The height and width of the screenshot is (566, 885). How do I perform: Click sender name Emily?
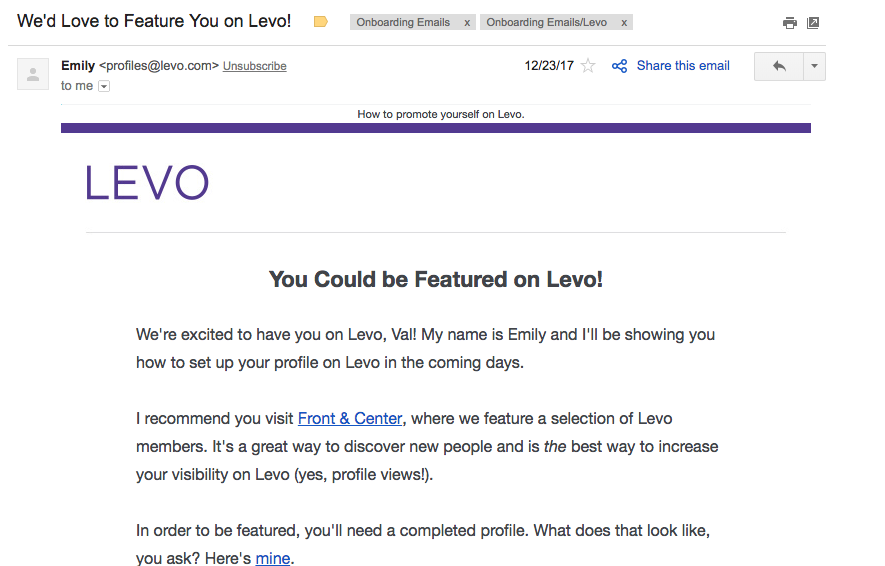[x=78, y=65]
